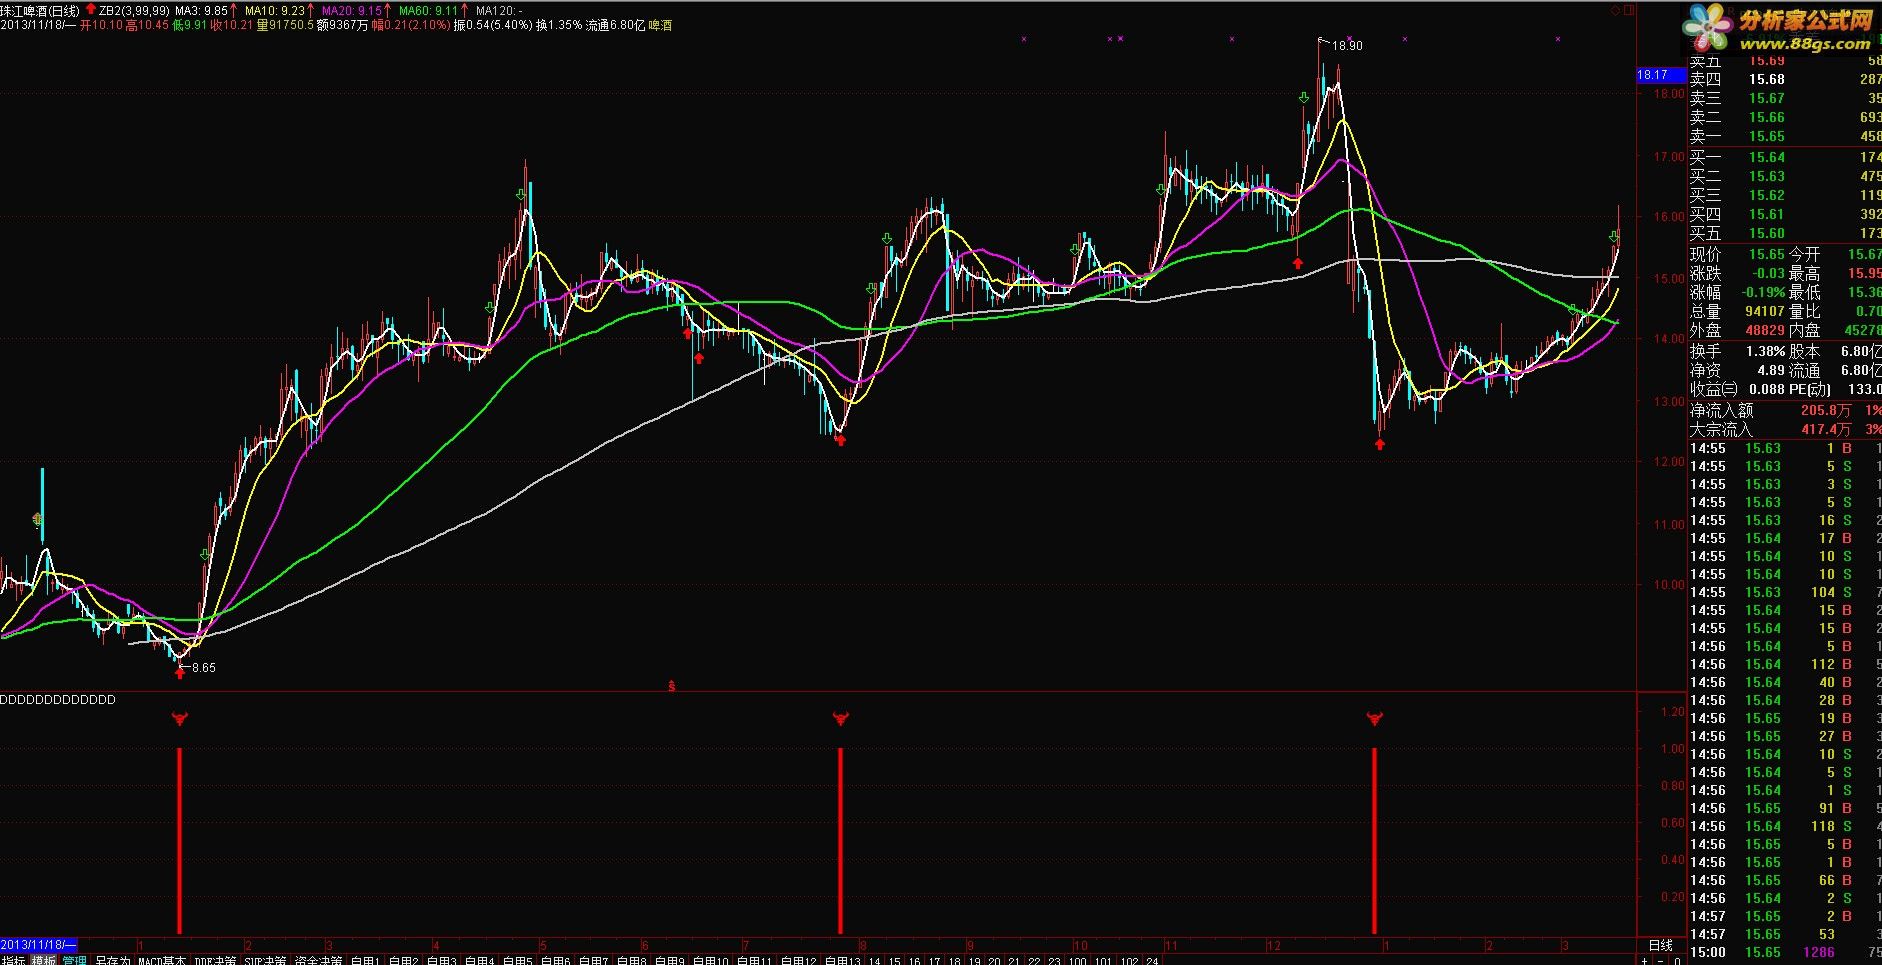
Task: Click the 日线 period button
Action: pos(1660,945)
